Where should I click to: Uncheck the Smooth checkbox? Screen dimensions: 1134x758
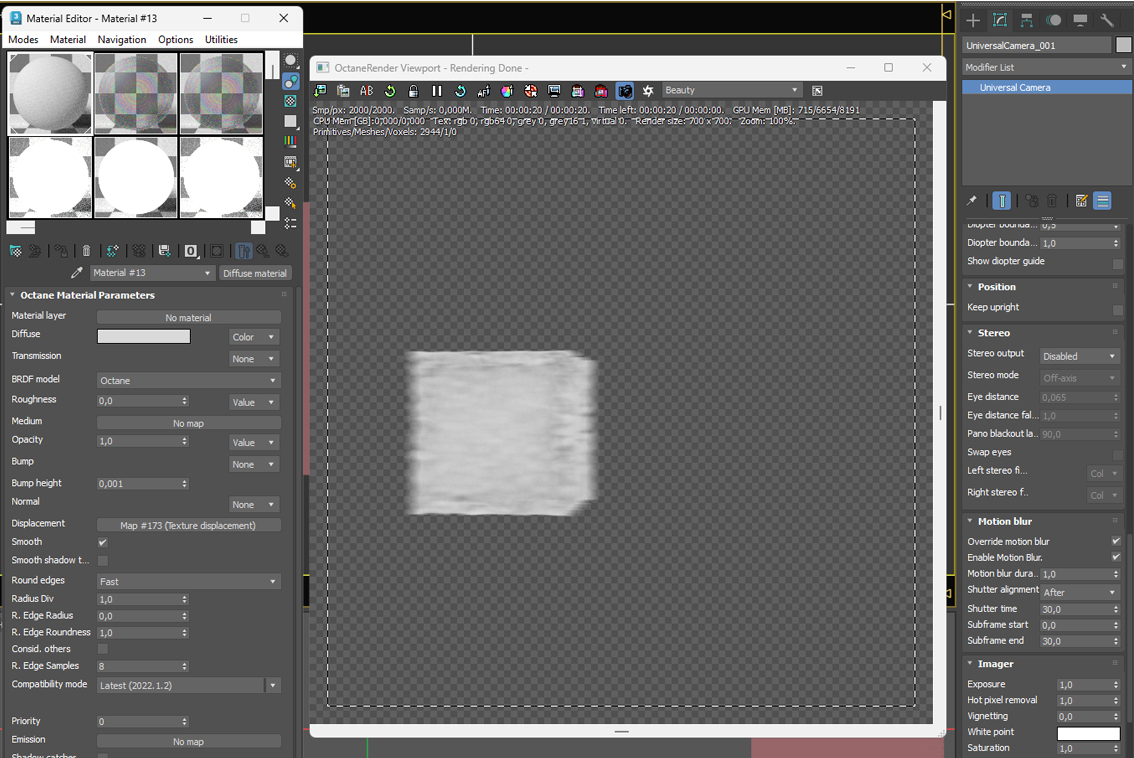coord(103,542)
